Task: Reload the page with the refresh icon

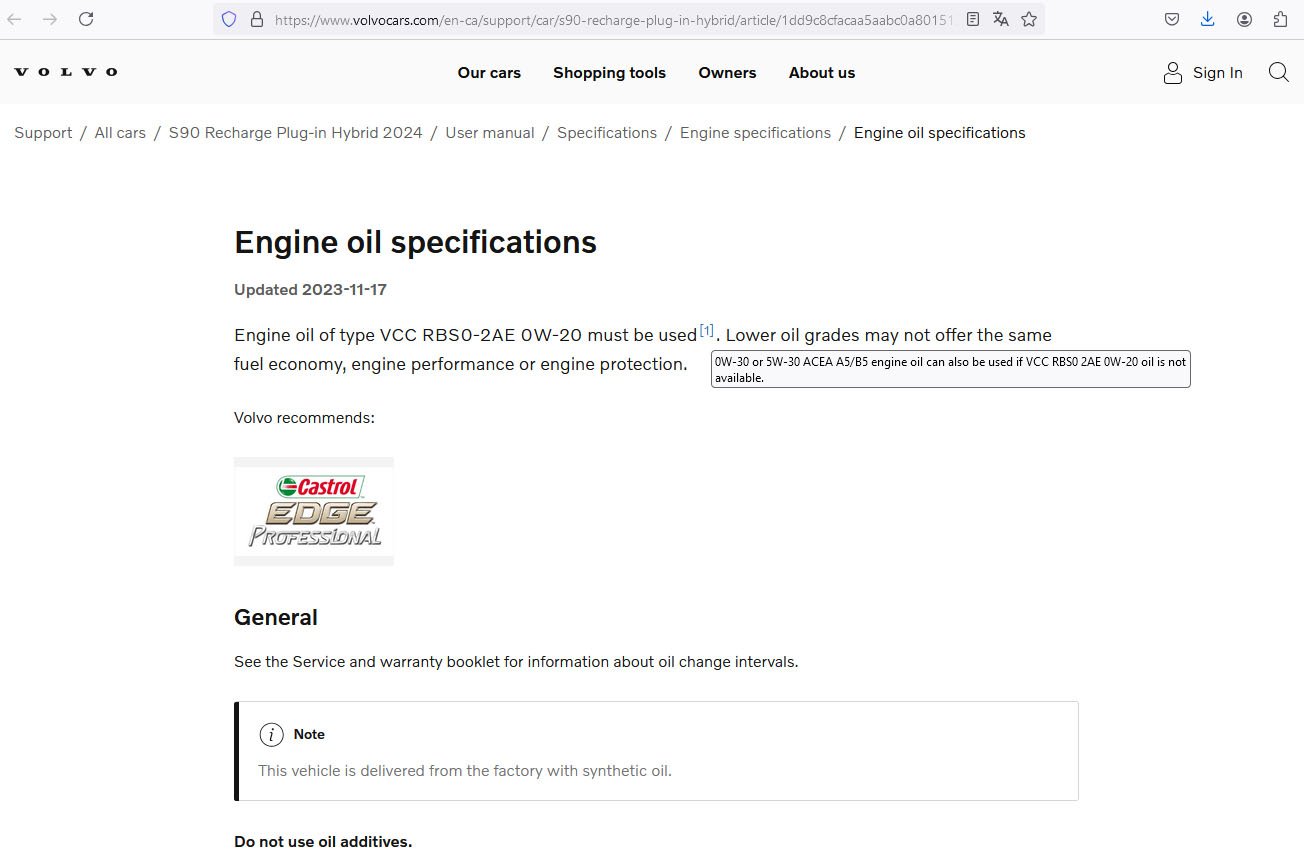Action: click(86, 19)
